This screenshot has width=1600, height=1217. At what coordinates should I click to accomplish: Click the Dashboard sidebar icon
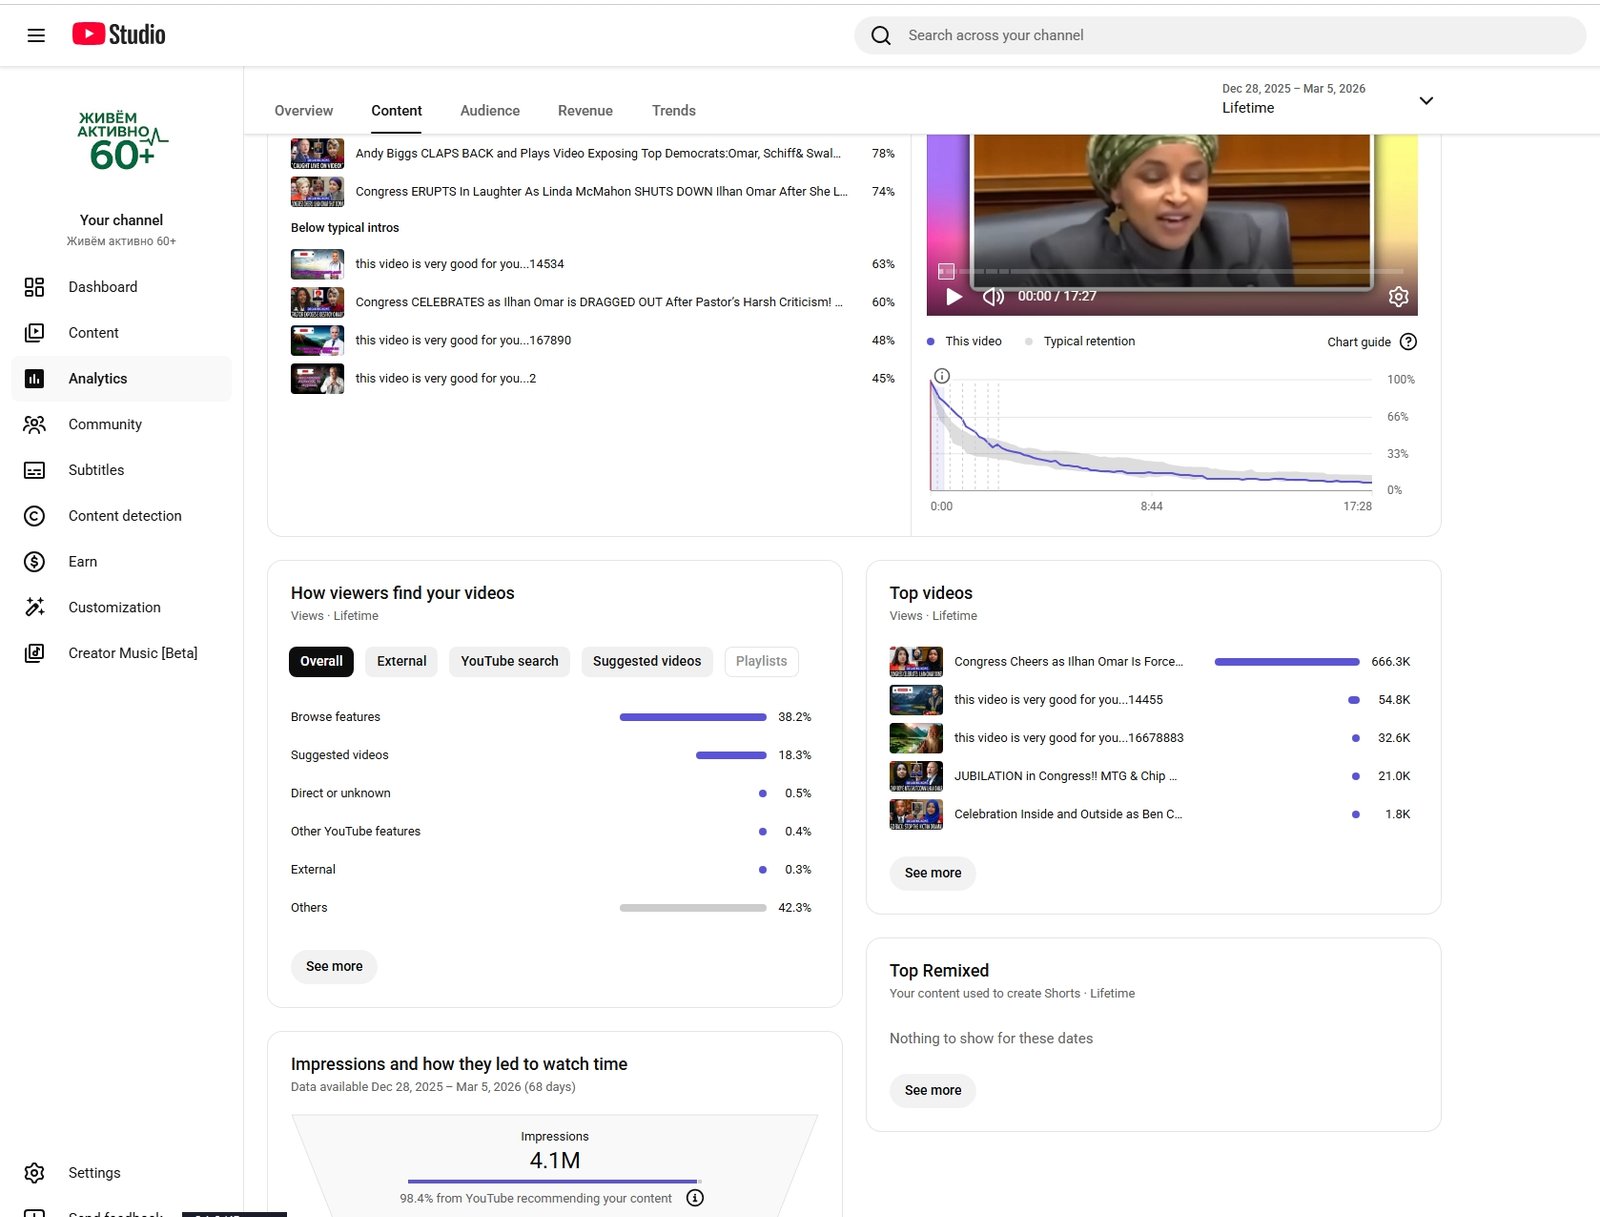coord(34,287)
